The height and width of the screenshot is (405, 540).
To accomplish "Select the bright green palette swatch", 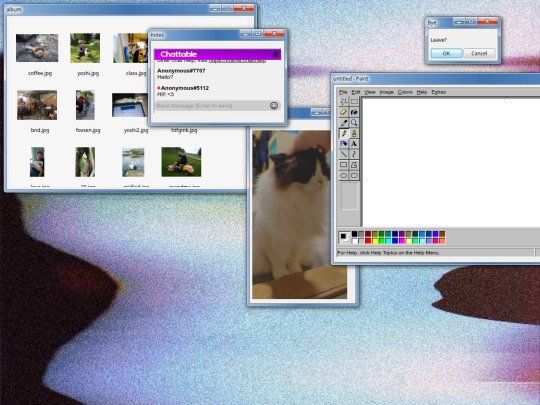I will [382, 241].
